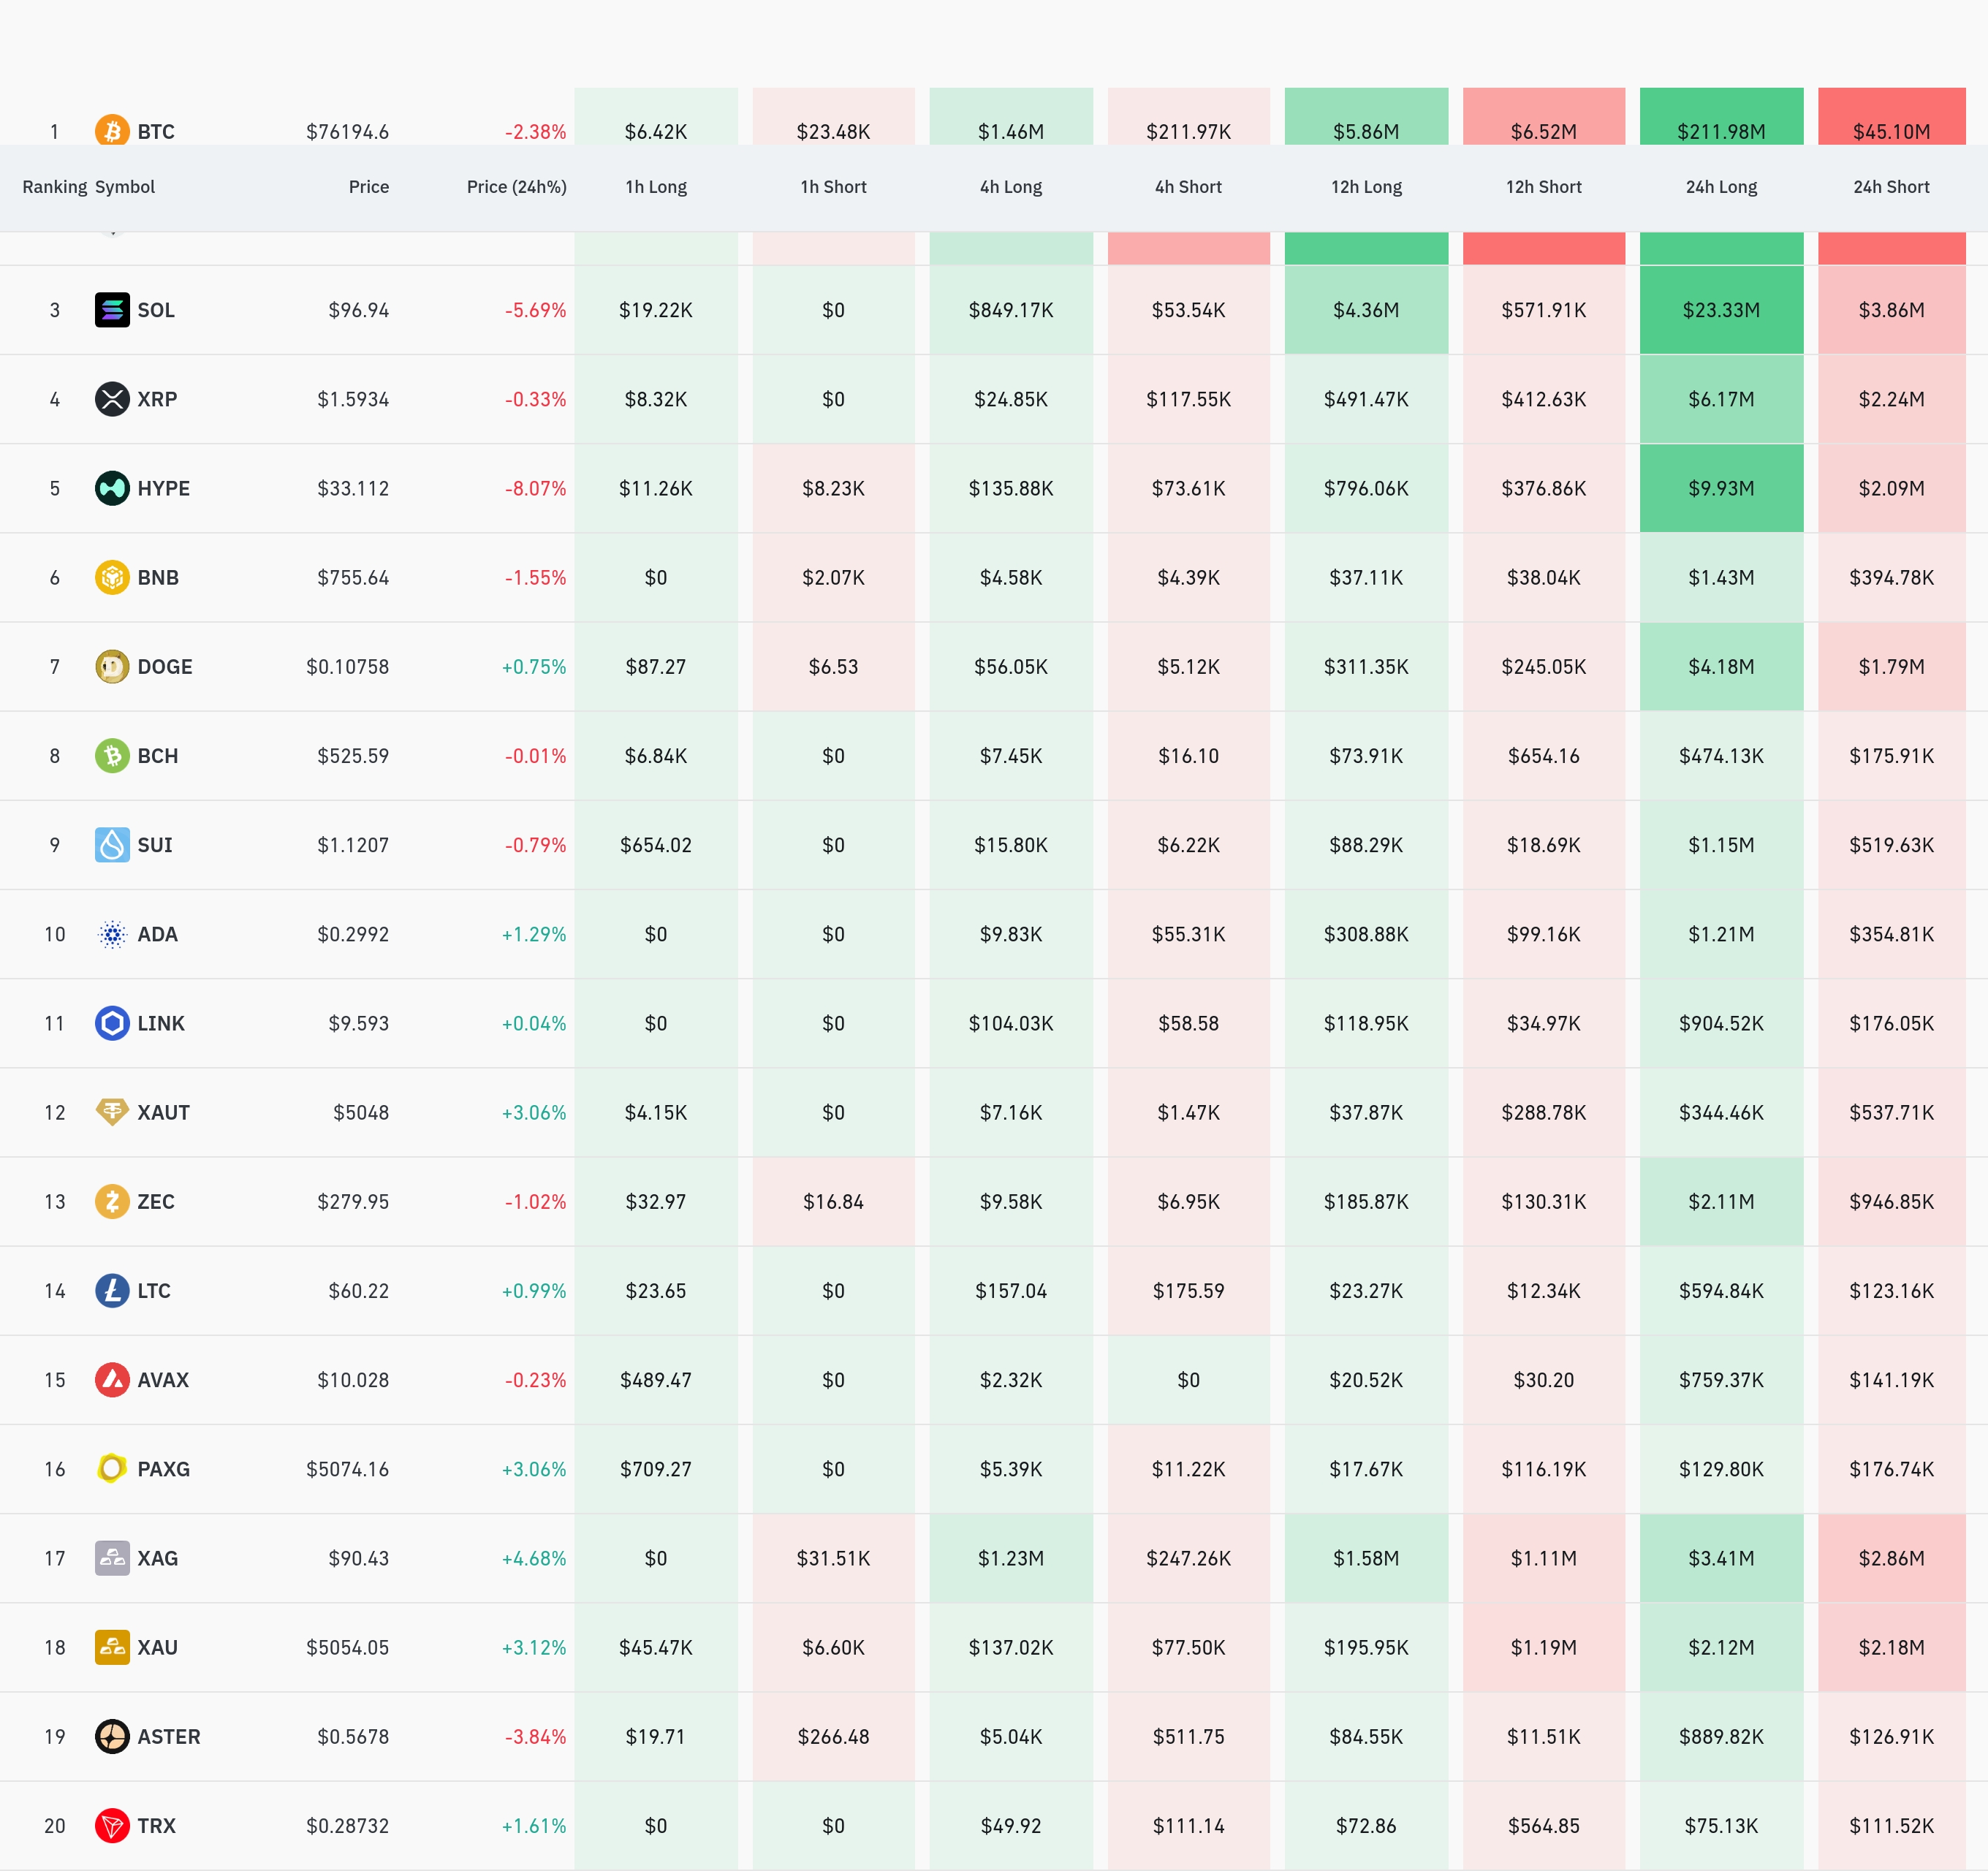Click the Chainlink LINK icon
The width and height of the screenshot is (1988, 1871).
point(112,1023)
